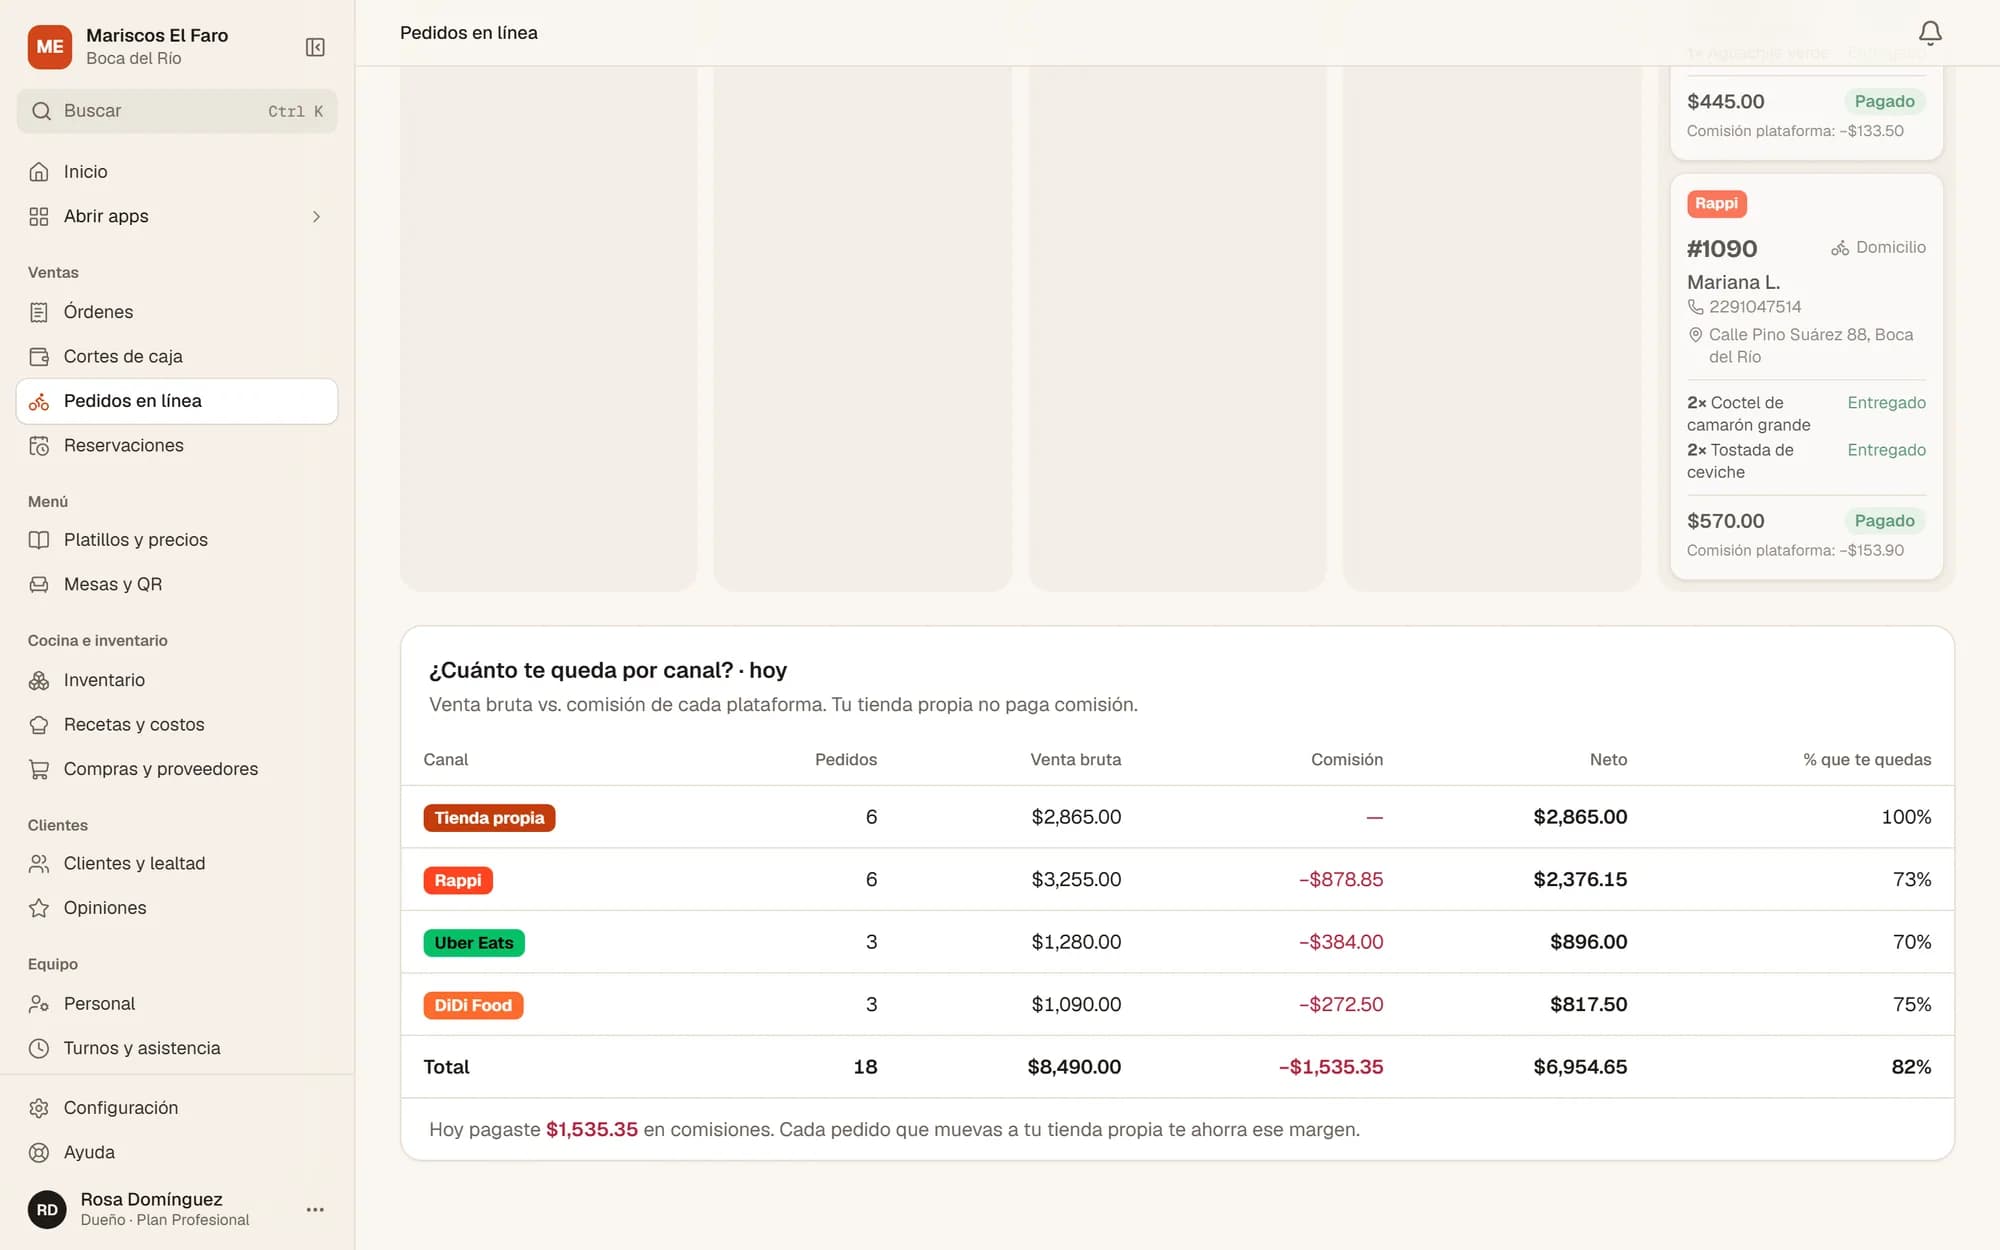Open the Inventario menu item
2000x1250 pixels.
(177, 680)
